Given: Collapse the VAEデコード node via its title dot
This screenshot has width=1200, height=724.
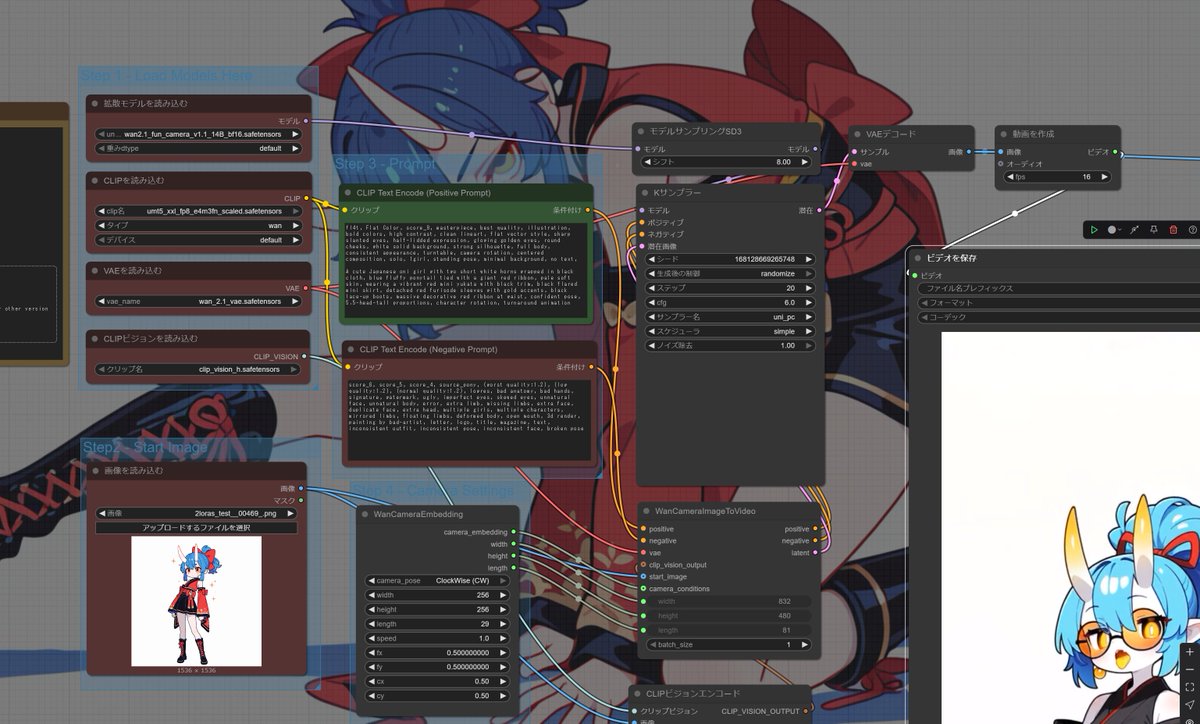Looking at the screenshot, I should 859,134.
